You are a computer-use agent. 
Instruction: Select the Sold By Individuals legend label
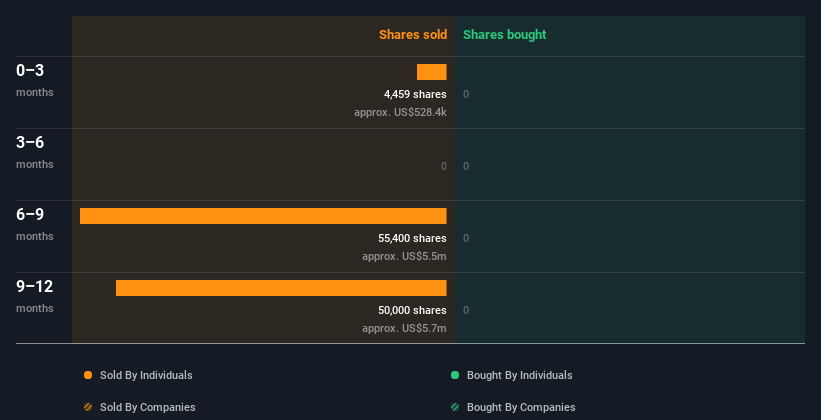[146, 375]
